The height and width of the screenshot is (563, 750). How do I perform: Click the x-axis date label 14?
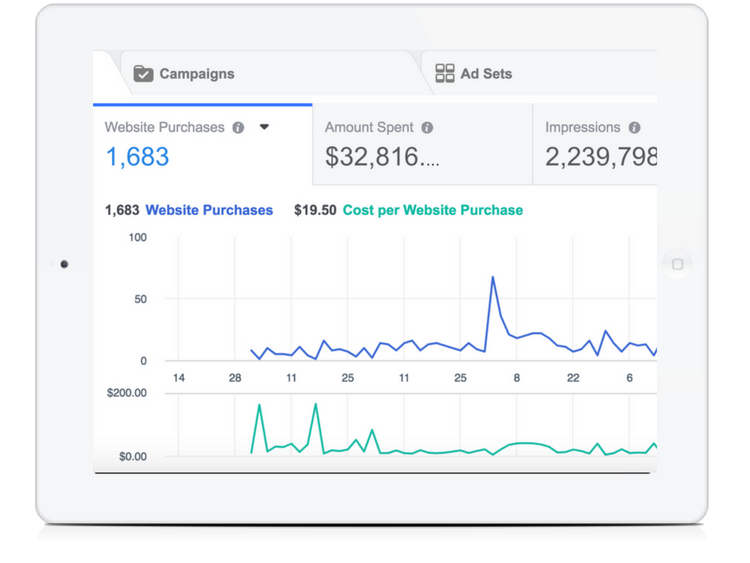[x=179, y=378]
